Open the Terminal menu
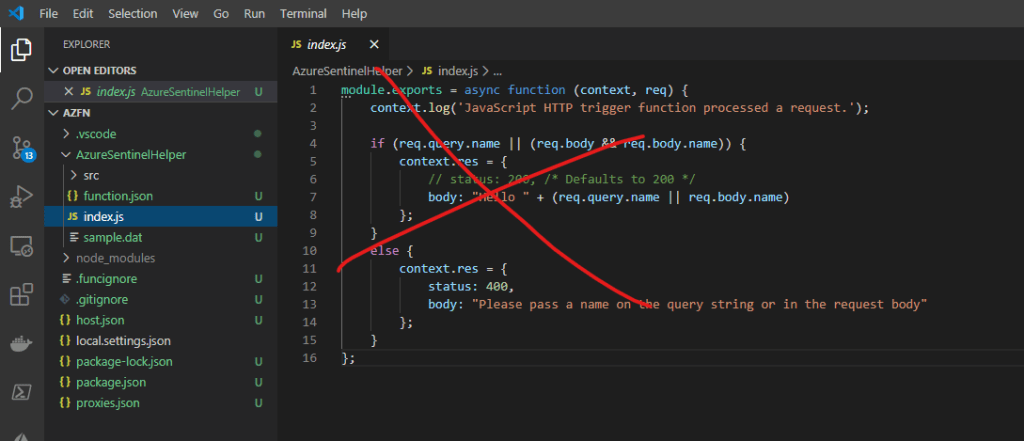The image size is (1024, 441). pyautogui.click(x=302, y=14)
